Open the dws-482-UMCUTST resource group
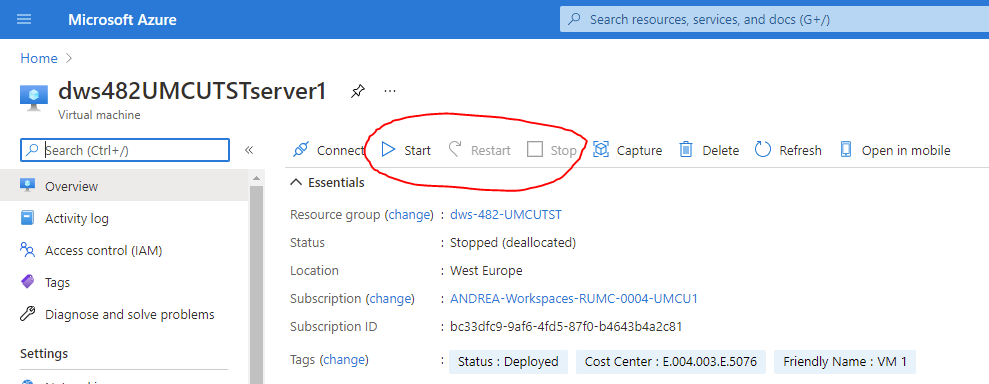The width and height of the screenshot is (989, 384). (506, 214)
